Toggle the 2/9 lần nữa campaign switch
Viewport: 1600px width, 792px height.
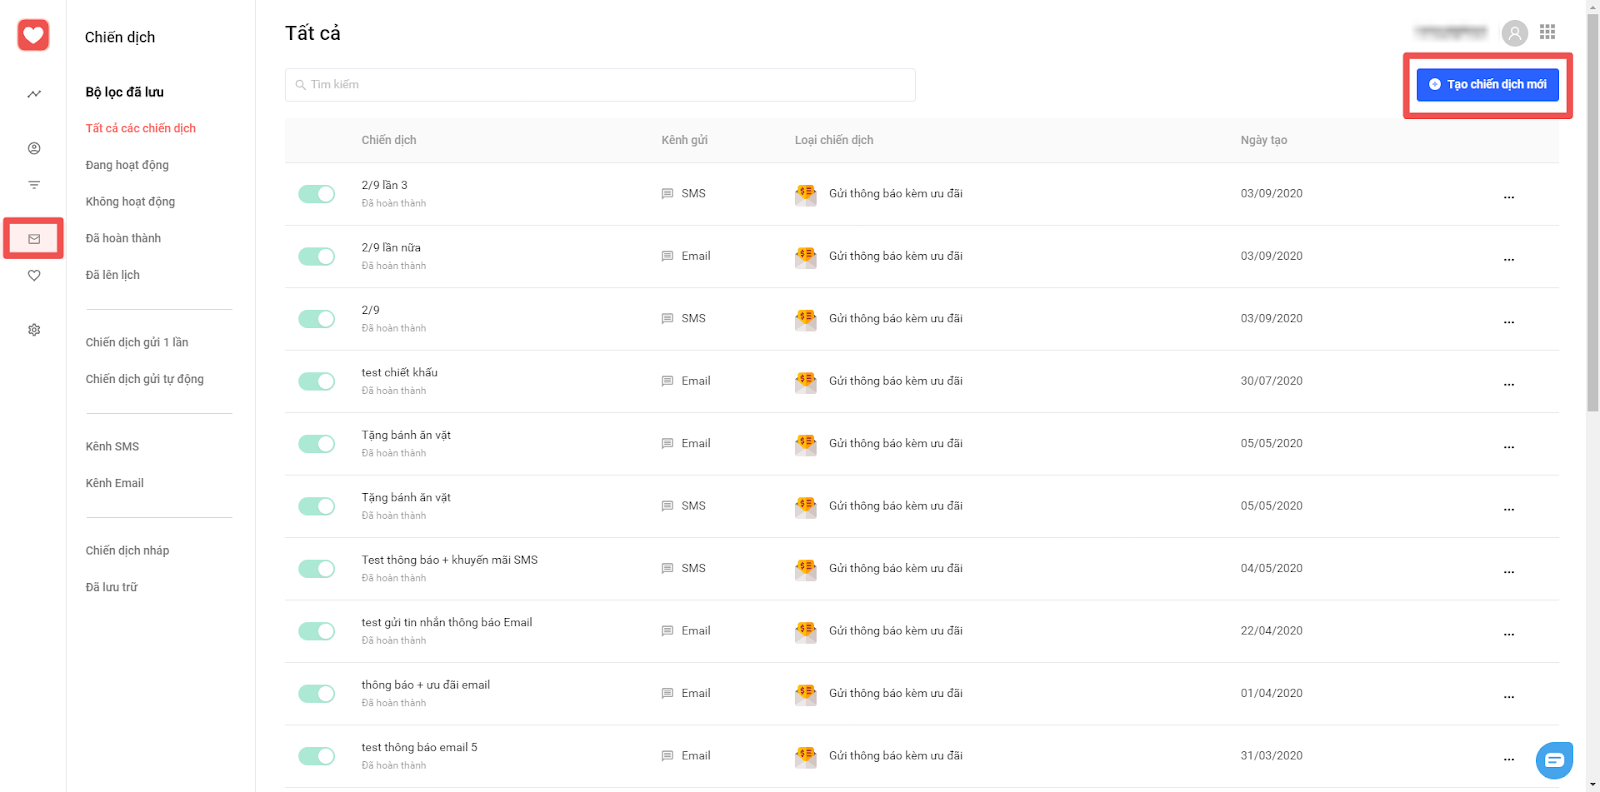317,257
